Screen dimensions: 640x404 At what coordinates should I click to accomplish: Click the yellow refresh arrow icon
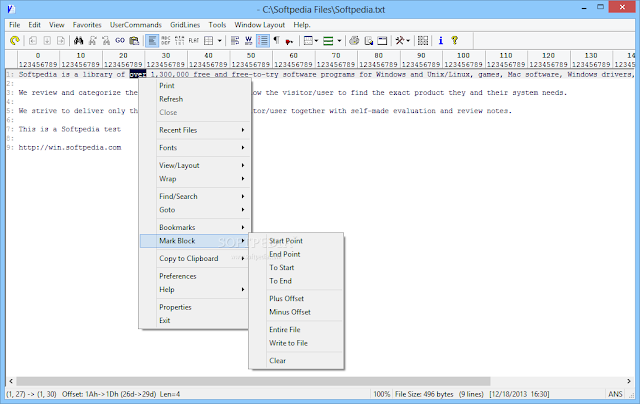point(15,40)
